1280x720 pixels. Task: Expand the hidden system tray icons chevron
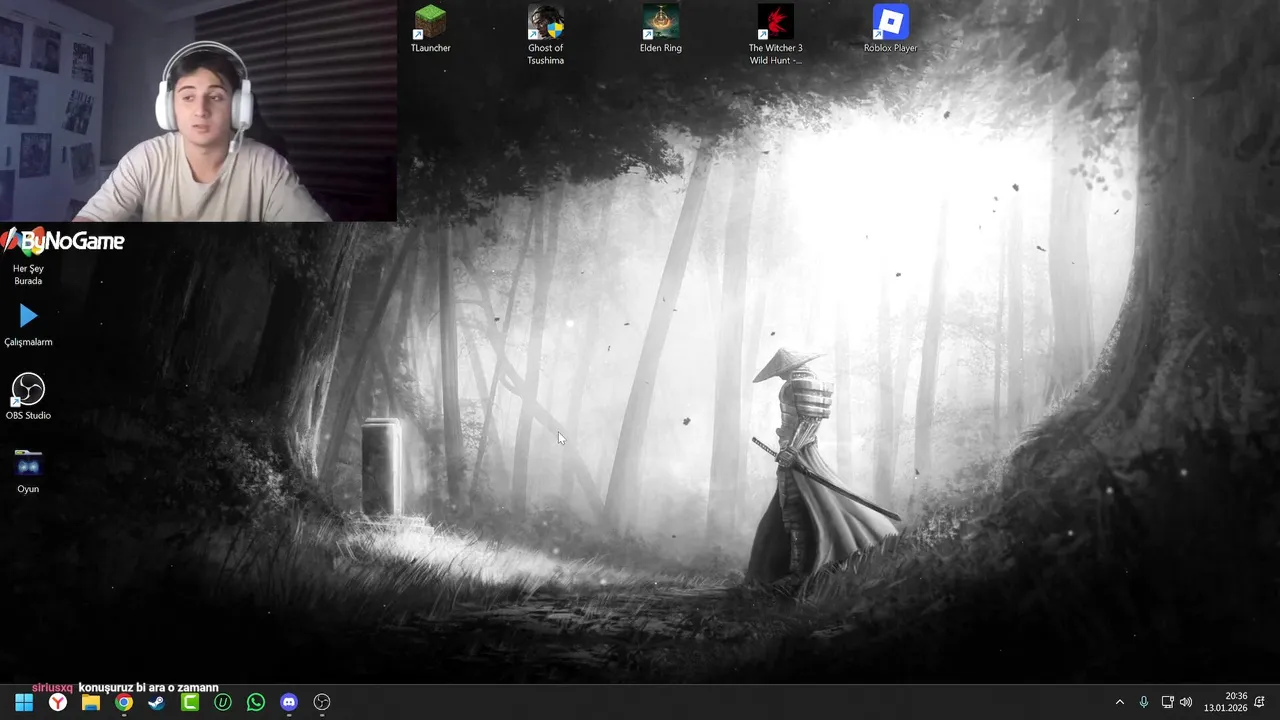pos(1120,703)
